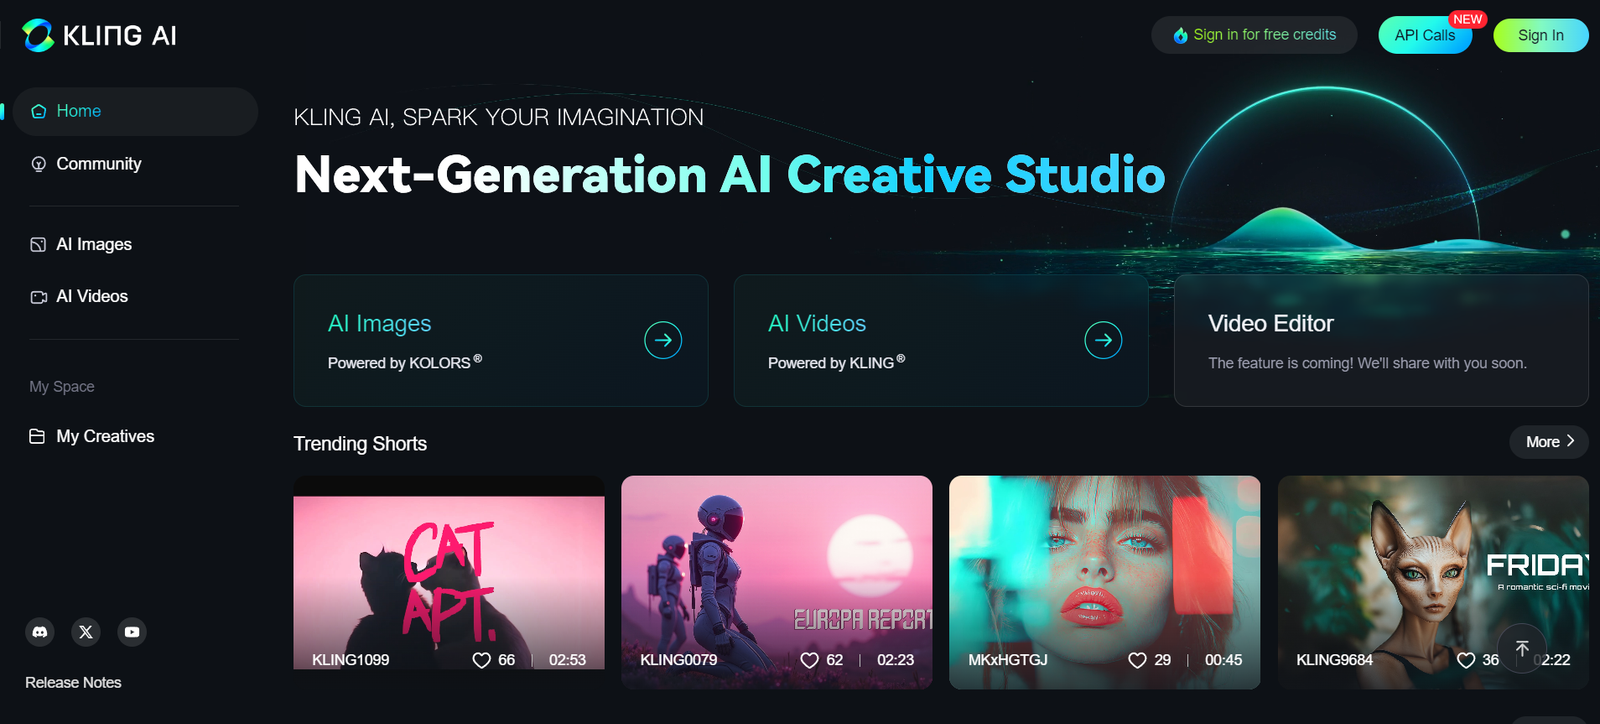Open the Release Notes link

[x=73, y=682]
